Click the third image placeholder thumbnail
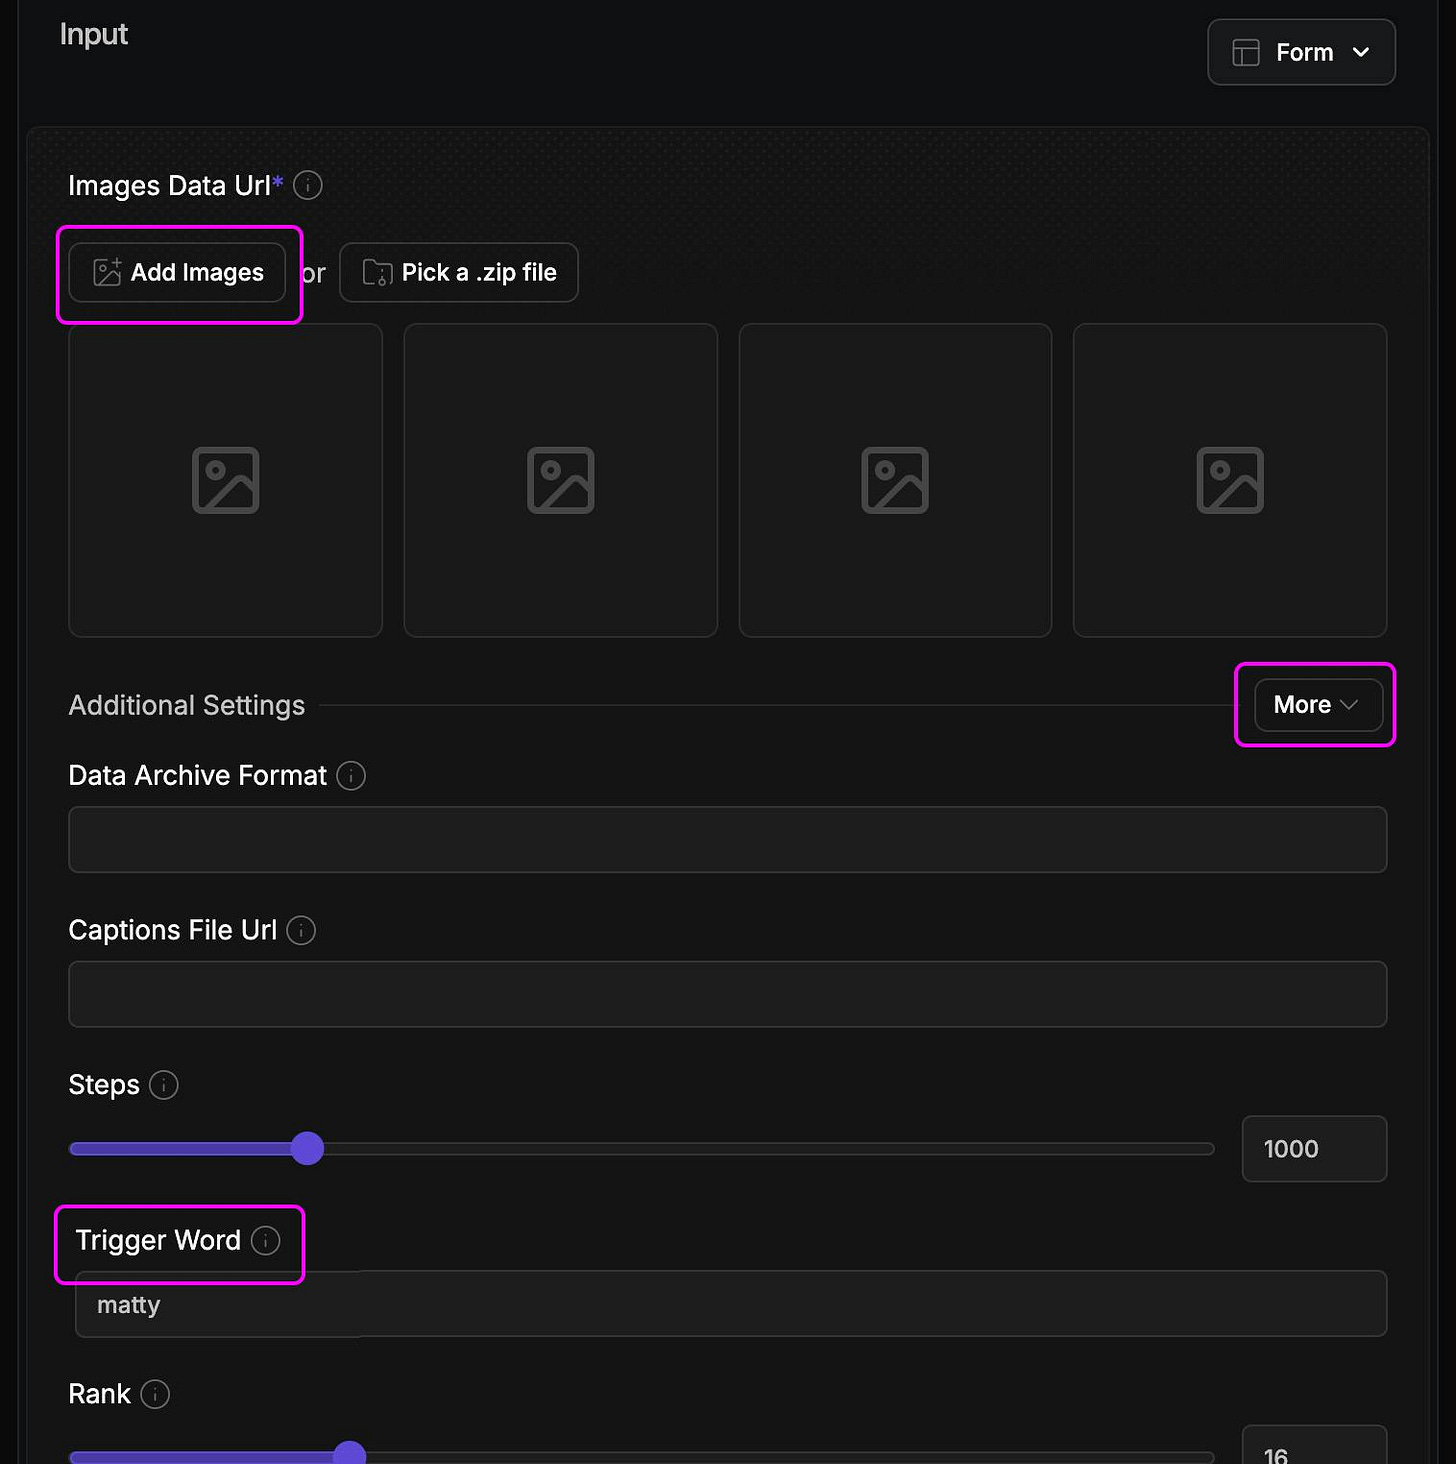 pyautogui.click(x=895, y=480)
